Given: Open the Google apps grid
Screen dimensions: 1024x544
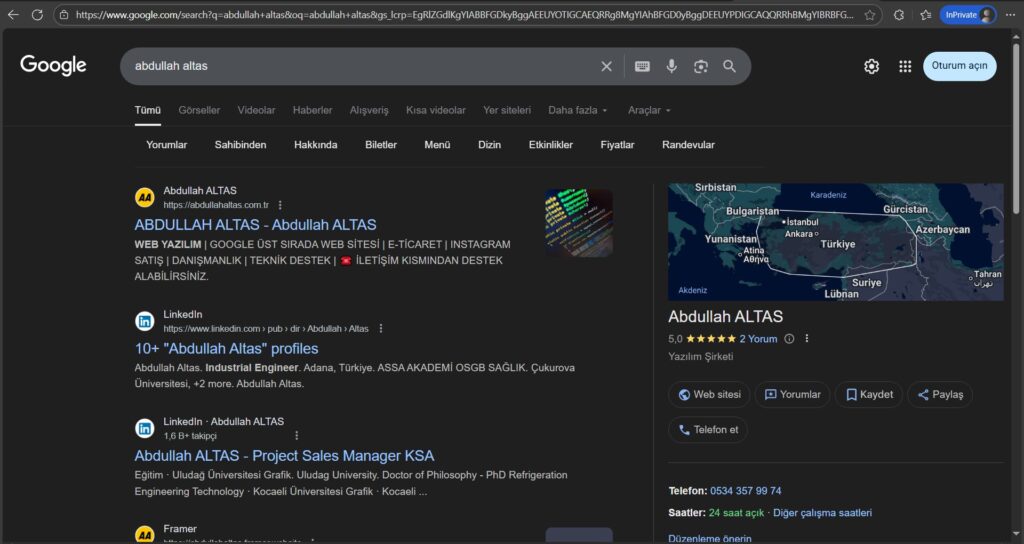Looking at the screenshot, I should pos(905,66).
